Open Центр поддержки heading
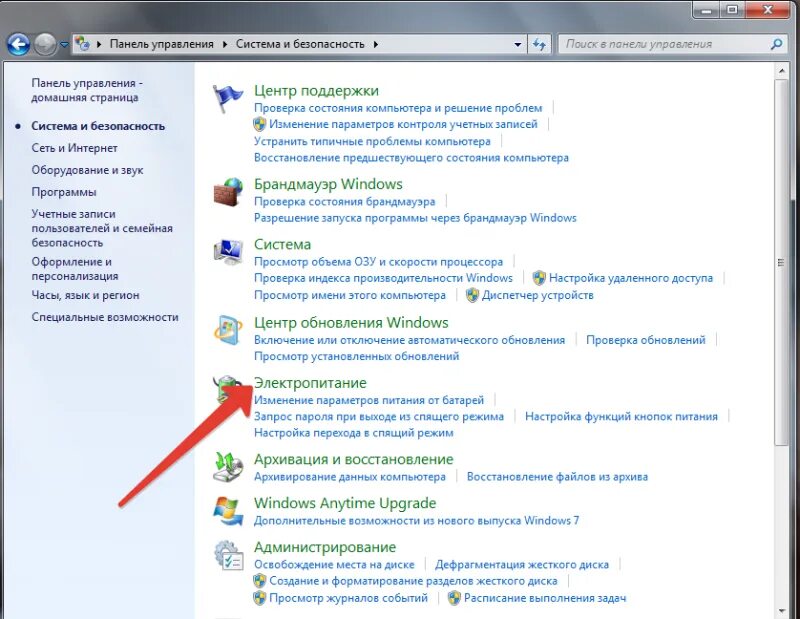Screen dimensions: 800x619 (x=316, y=90)
